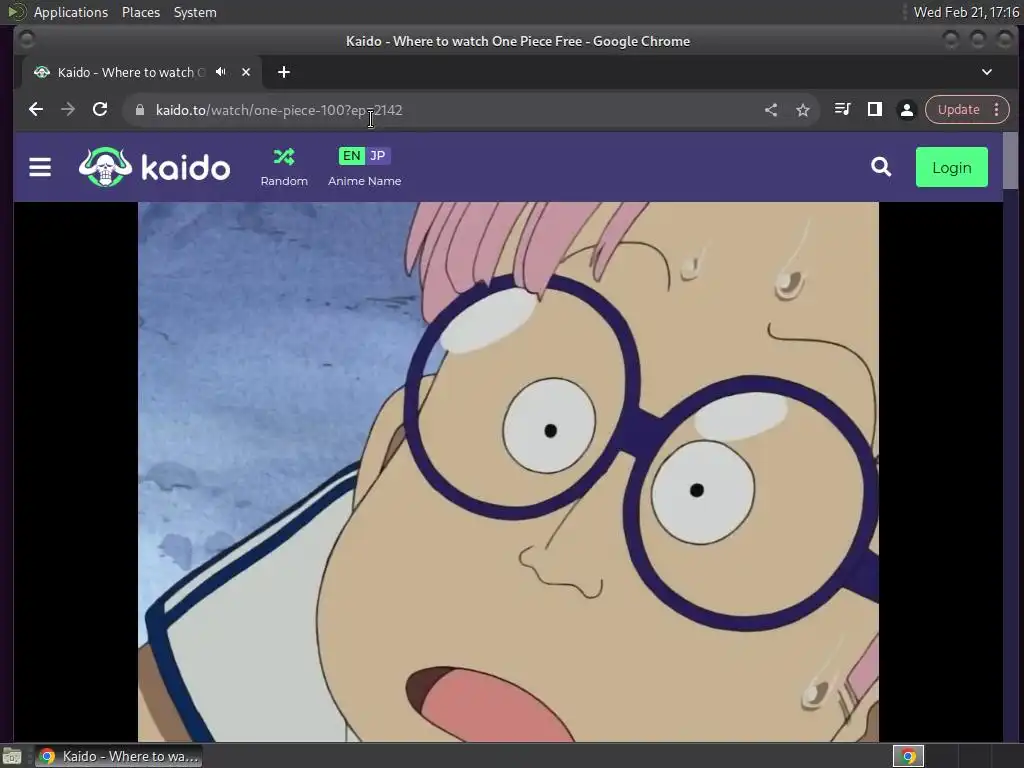This screenshot has height=768, width=1024.
Task: Click the clock showing Wed Feb 21
Action: click(x=965, y=12)
